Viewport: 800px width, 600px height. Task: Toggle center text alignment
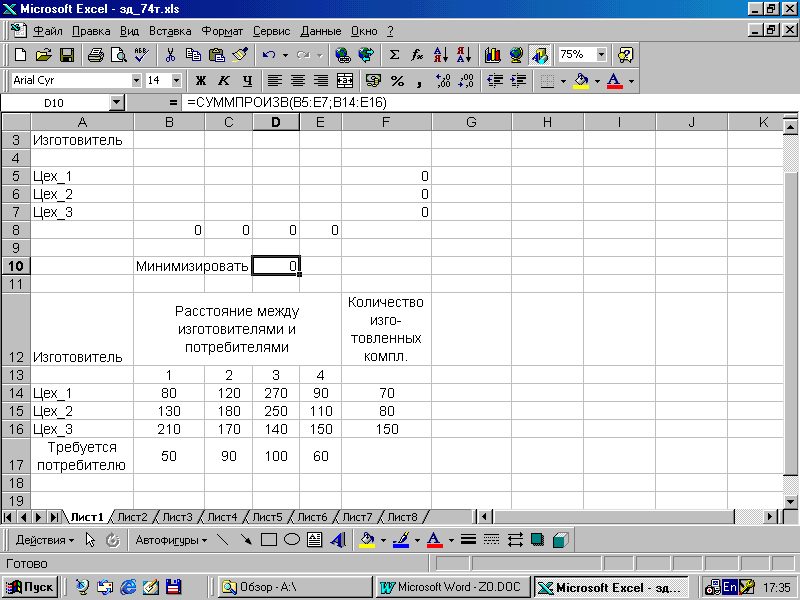298,81
